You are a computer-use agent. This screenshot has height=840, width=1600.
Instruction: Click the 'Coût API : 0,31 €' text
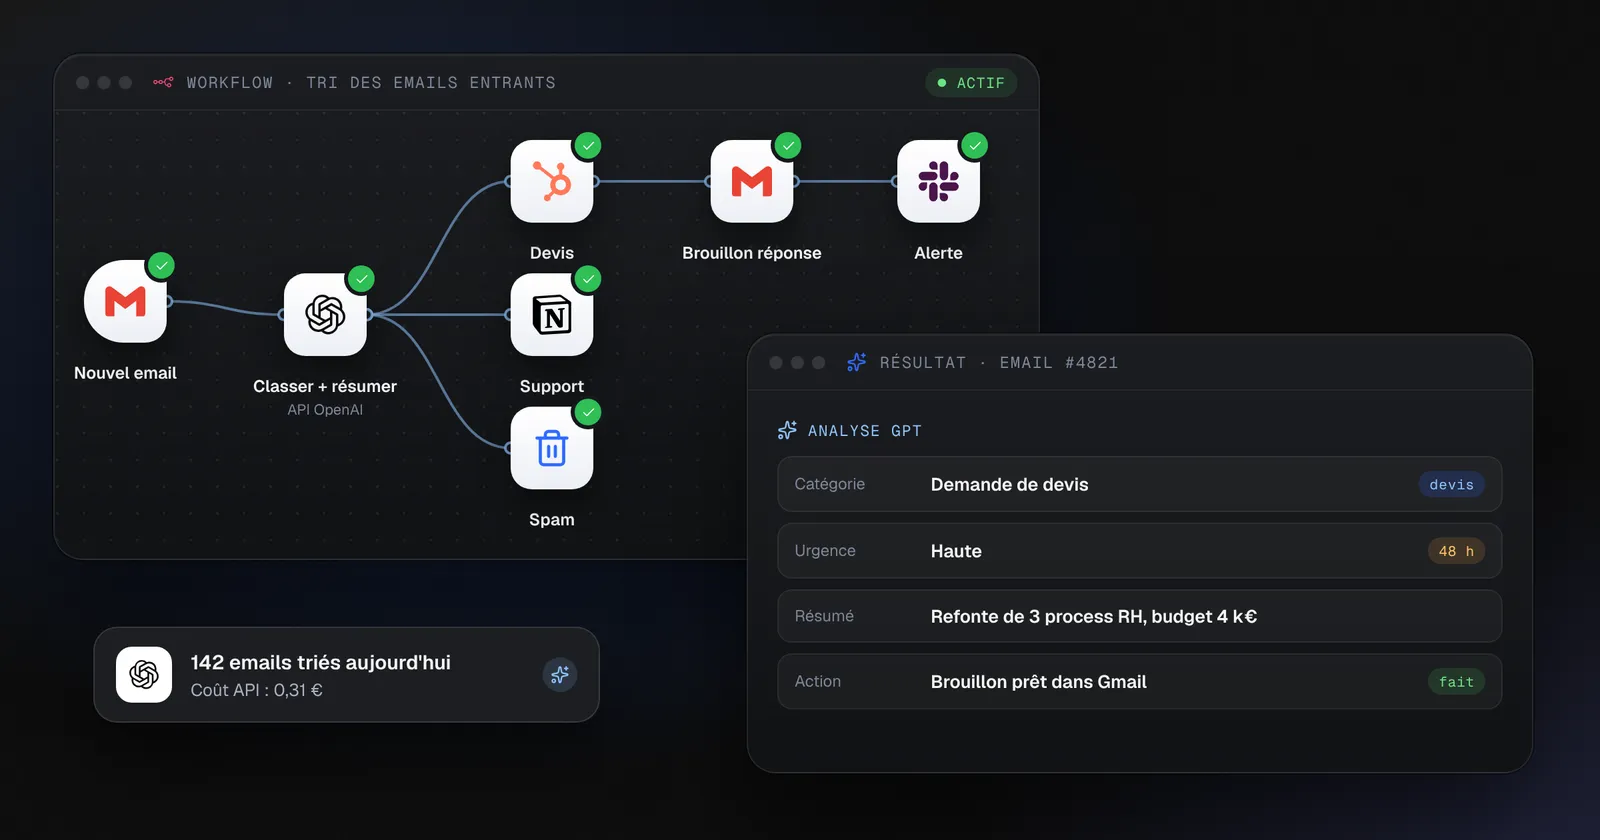coord(256,690)
